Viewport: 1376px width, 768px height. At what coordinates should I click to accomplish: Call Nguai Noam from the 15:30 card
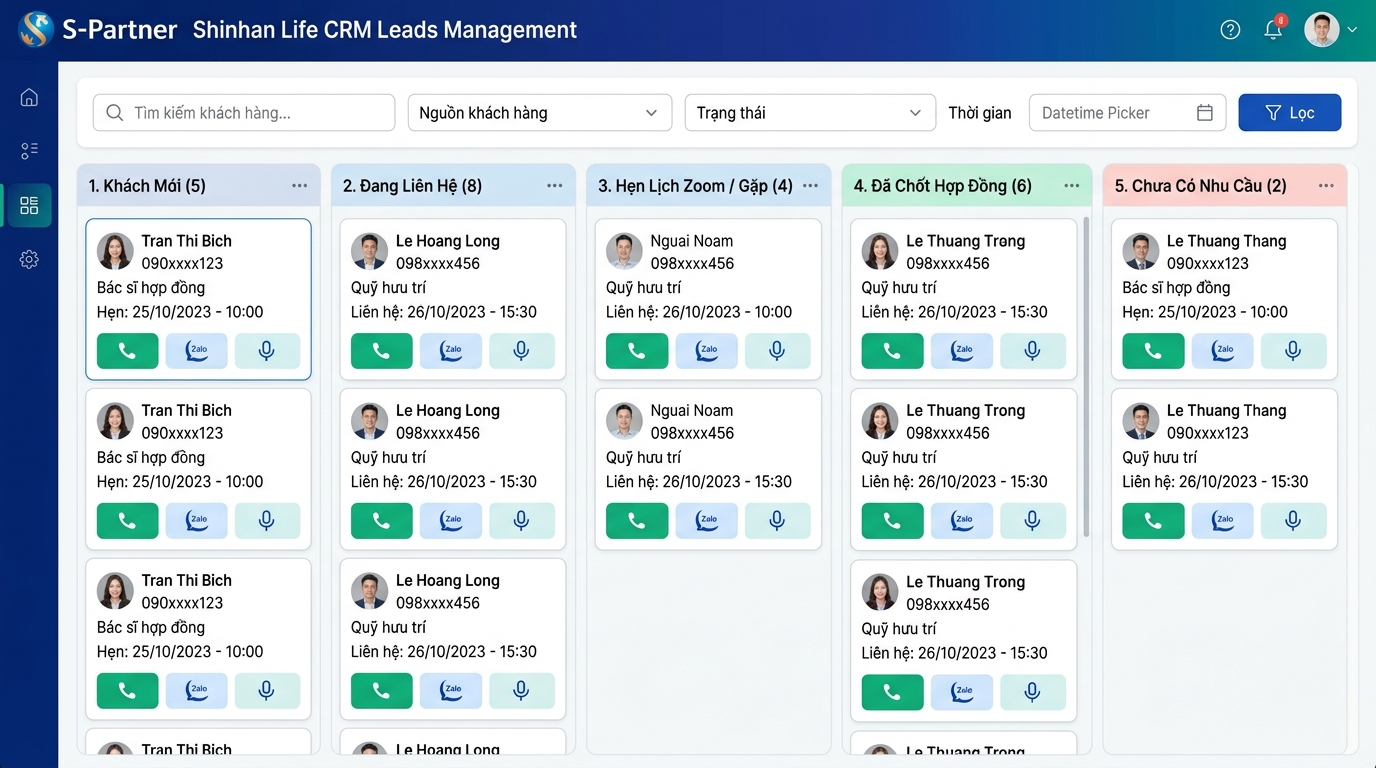636,521
